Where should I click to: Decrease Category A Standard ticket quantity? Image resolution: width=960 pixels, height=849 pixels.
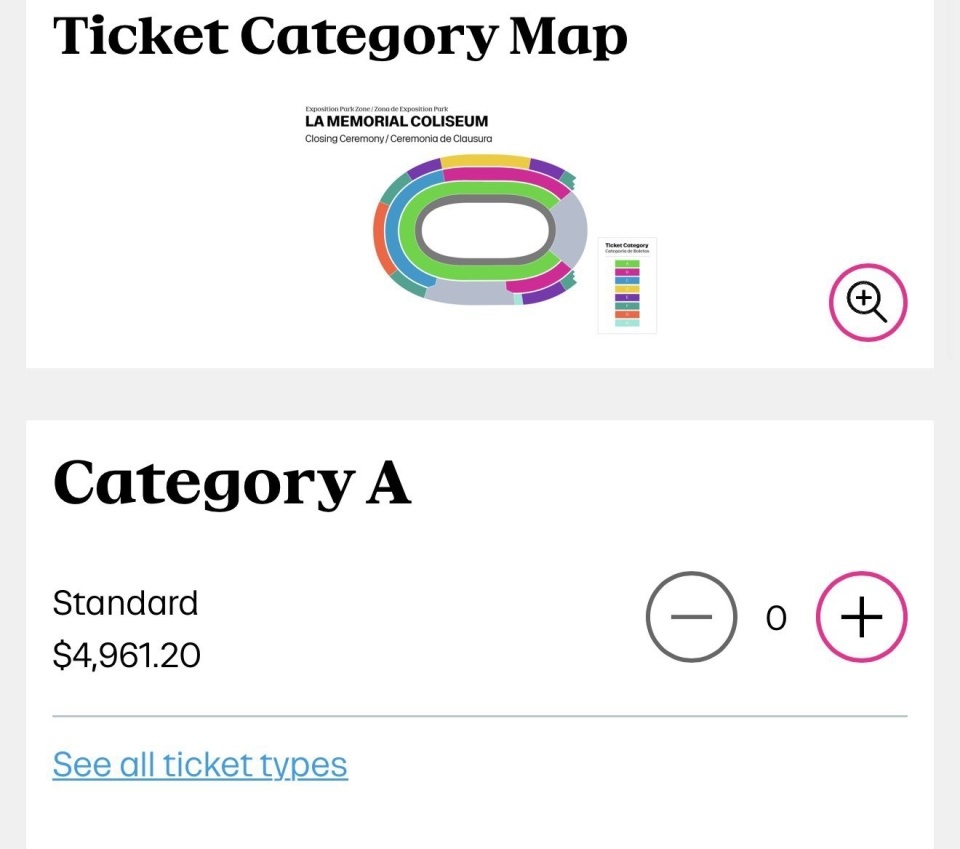691,617
